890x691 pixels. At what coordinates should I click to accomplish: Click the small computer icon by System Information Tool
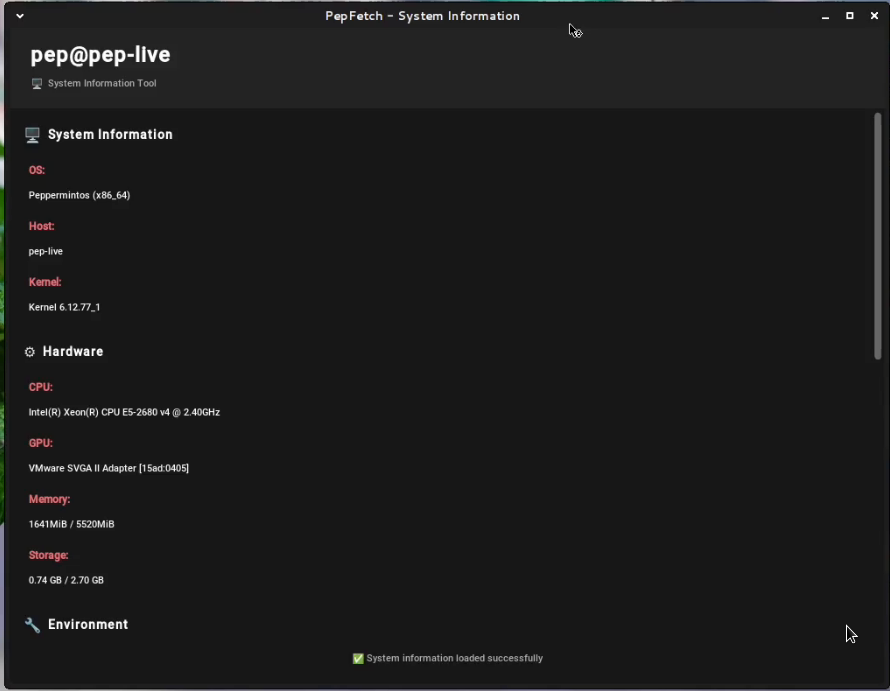pyautogui.click(x=37, y=84)
